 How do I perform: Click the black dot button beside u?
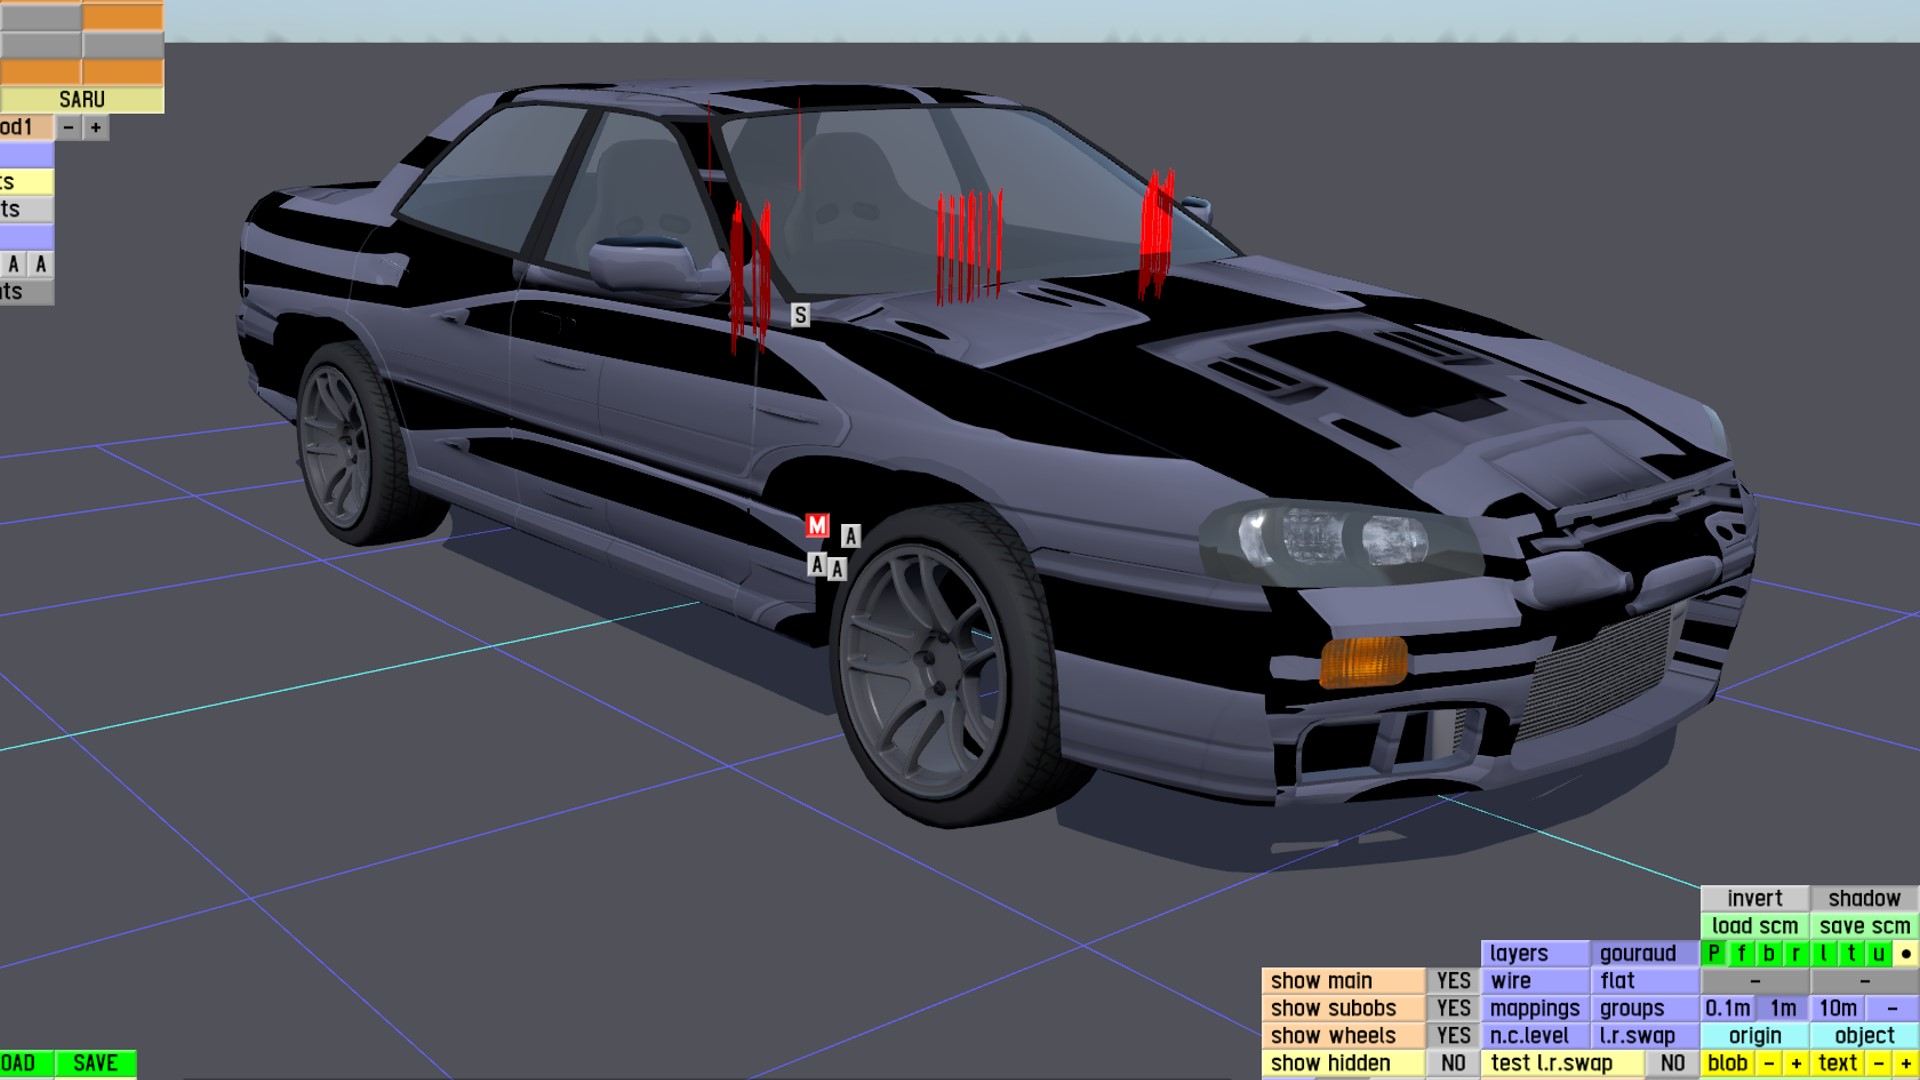click(1906, 954)
